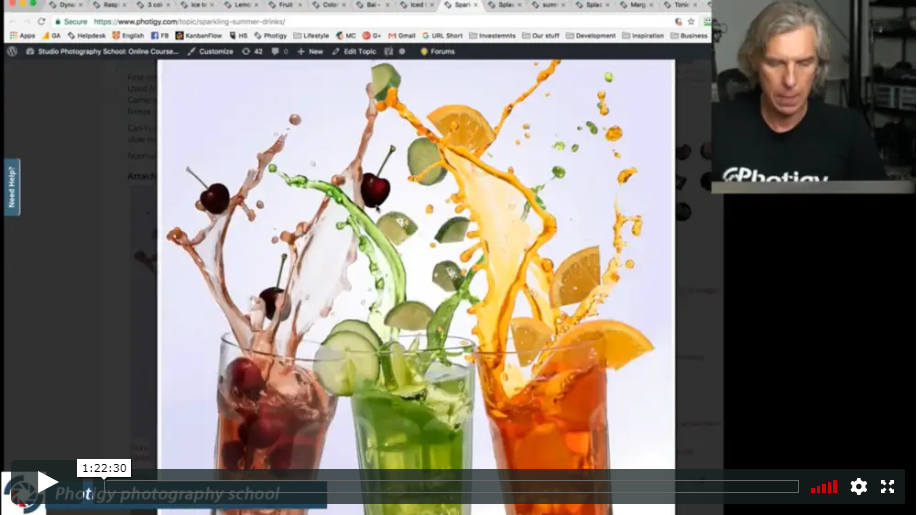Open WordPress logo menu
Image resolution: width=917 pixels, height=515 pixels.
(x=12, y=51)
